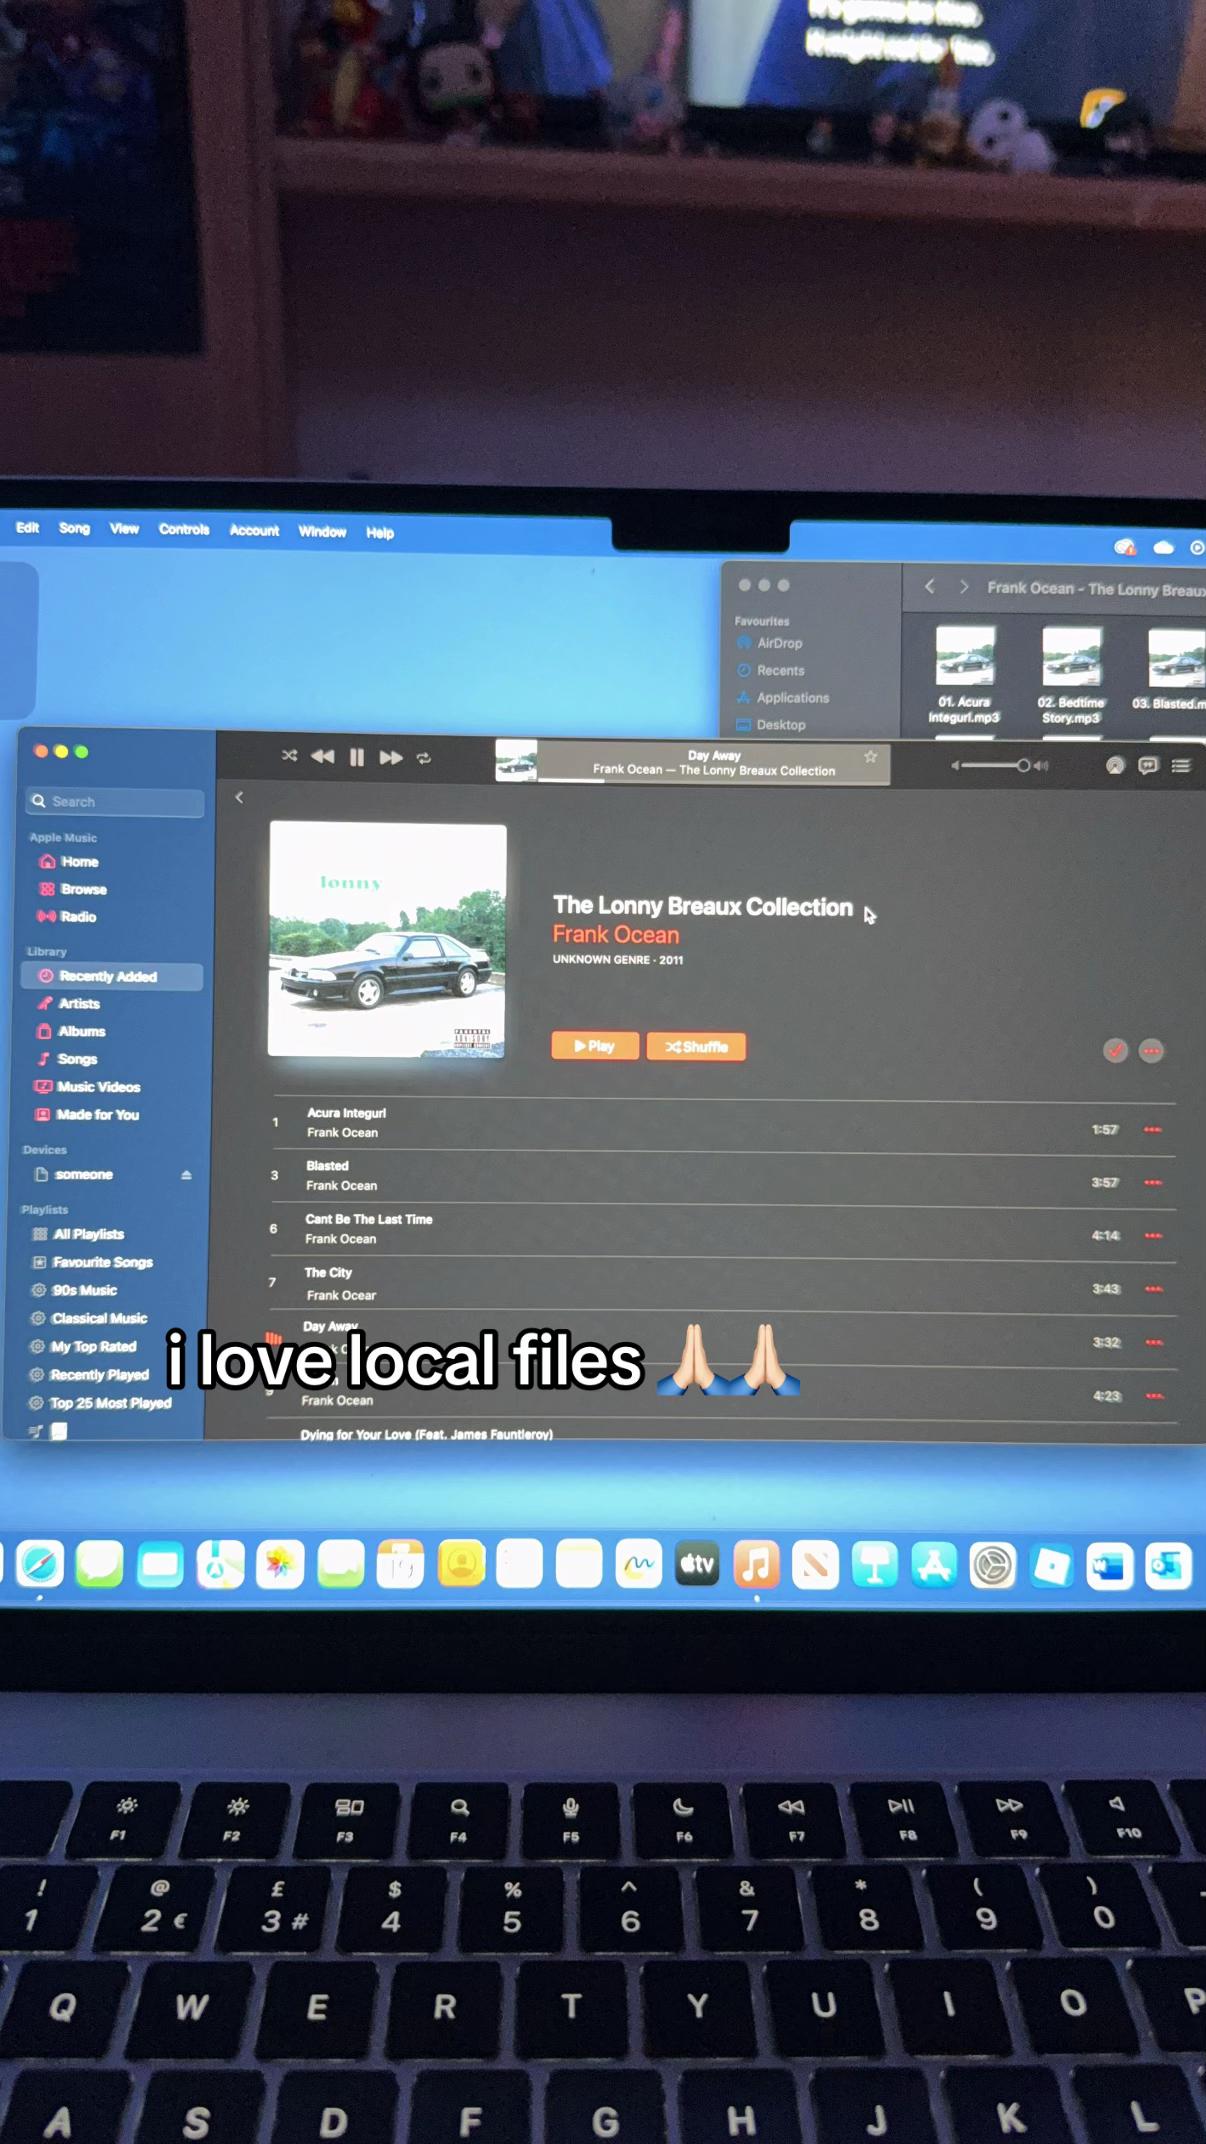Open the Song menu
1206x2144 pixels.
74,528
